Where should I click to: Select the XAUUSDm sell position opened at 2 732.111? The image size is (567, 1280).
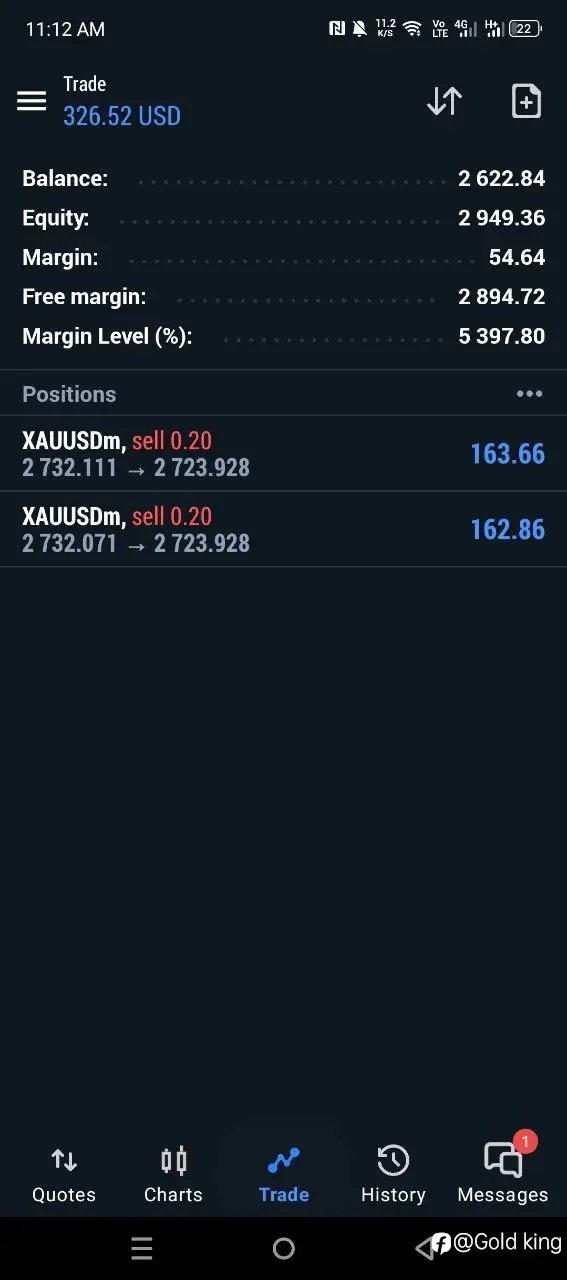pyautogui.click(x=283, y=454)
